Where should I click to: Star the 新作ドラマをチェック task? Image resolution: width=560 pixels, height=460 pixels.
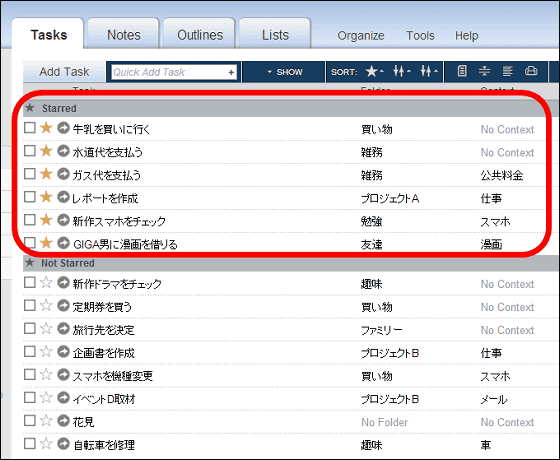[x=46, y=282]
